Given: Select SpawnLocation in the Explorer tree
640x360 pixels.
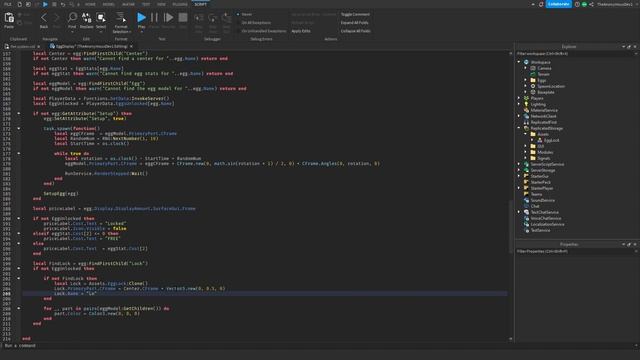Looking at the screenshot, I should pyautogui.click(x=551, y=86).
